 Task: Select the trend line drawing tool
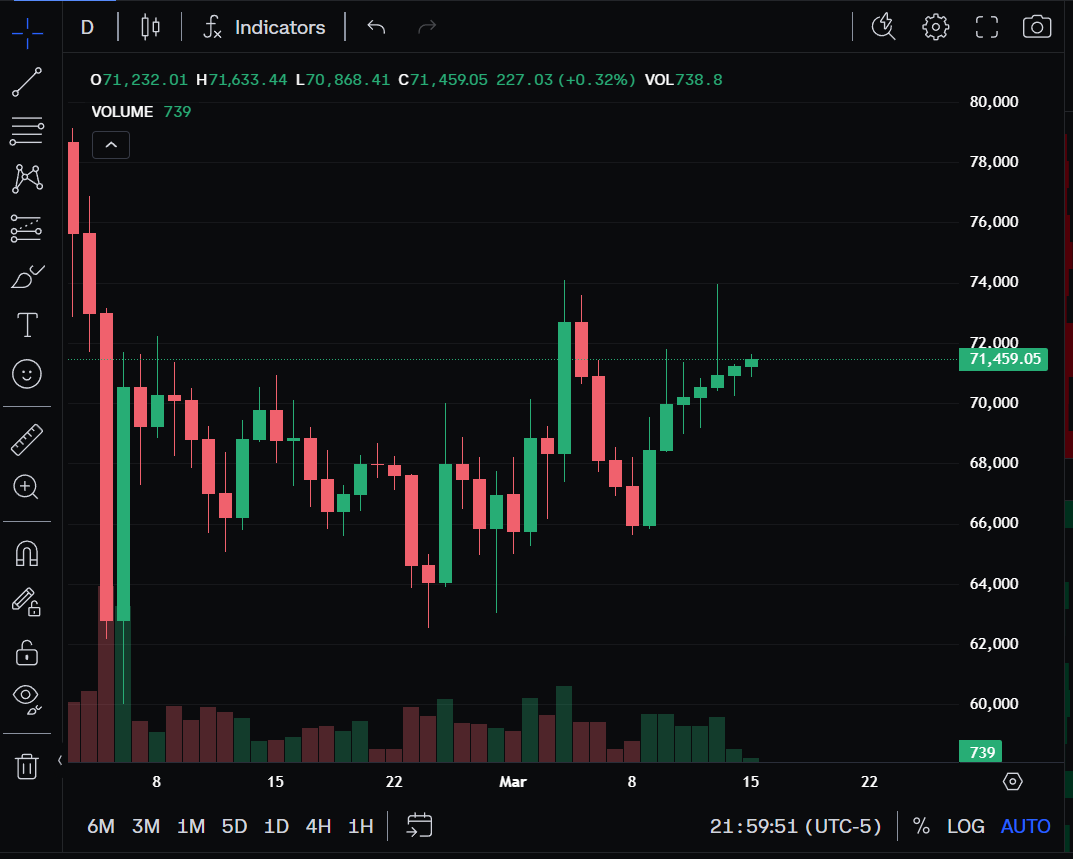click(27, 82)
